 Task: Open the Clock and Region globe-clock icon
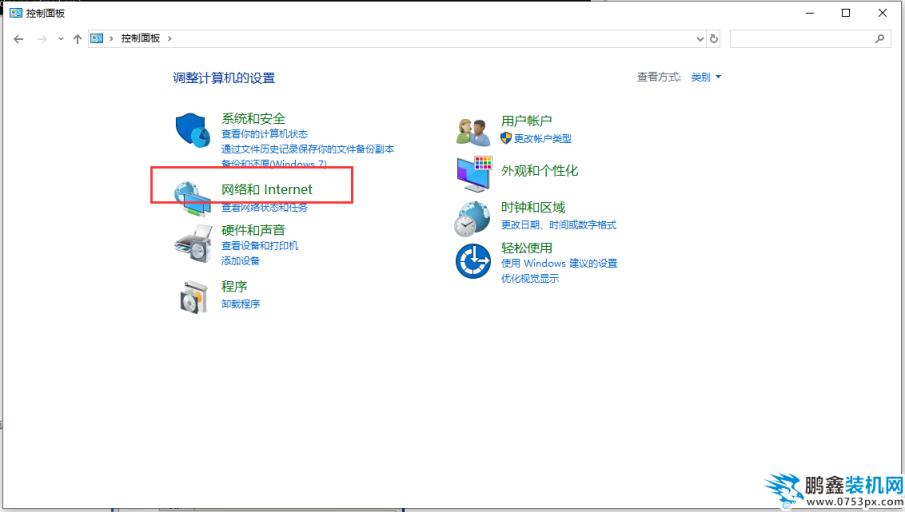tap(472, 219)
